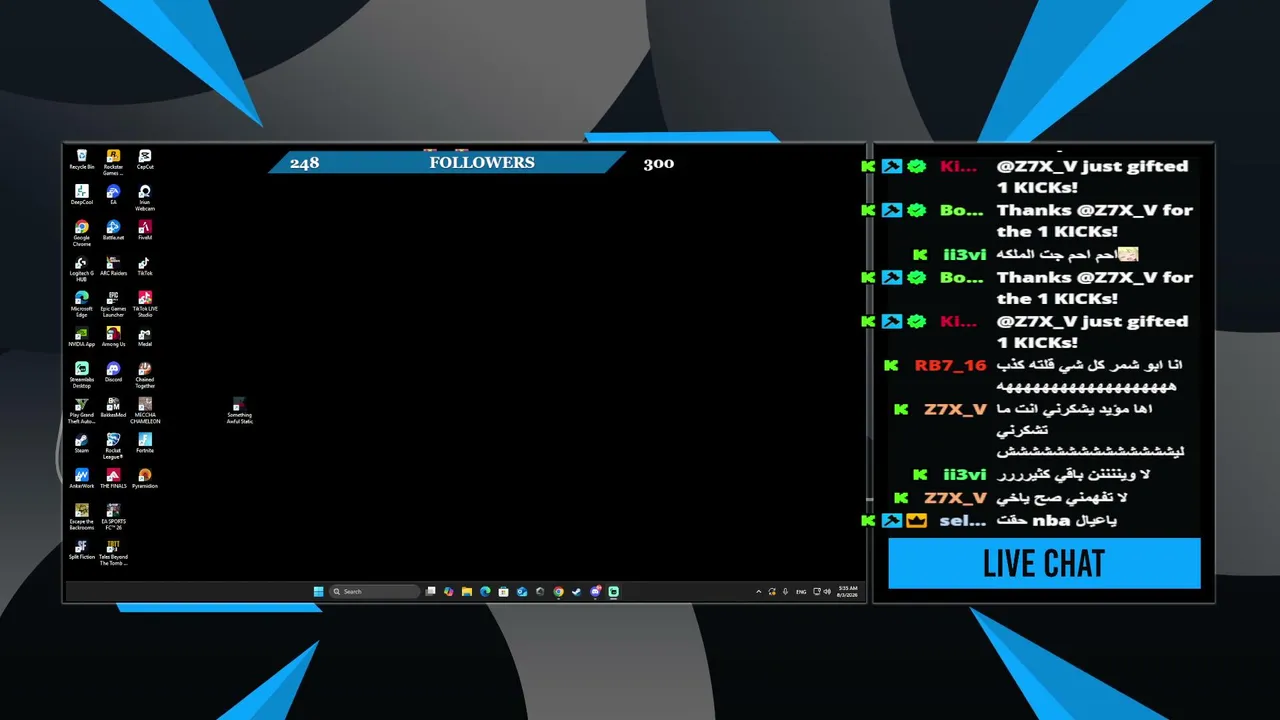Open the ENG language switcher
1280x720 pixels.
801,592
